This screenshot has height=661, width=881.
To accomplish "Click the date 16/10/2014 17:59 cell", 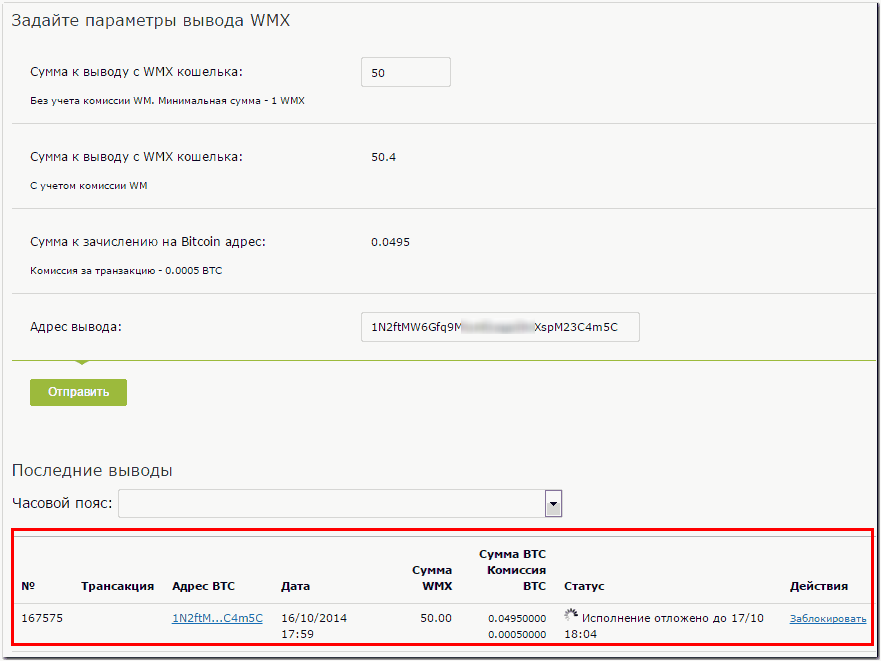I will click(314, 626).
